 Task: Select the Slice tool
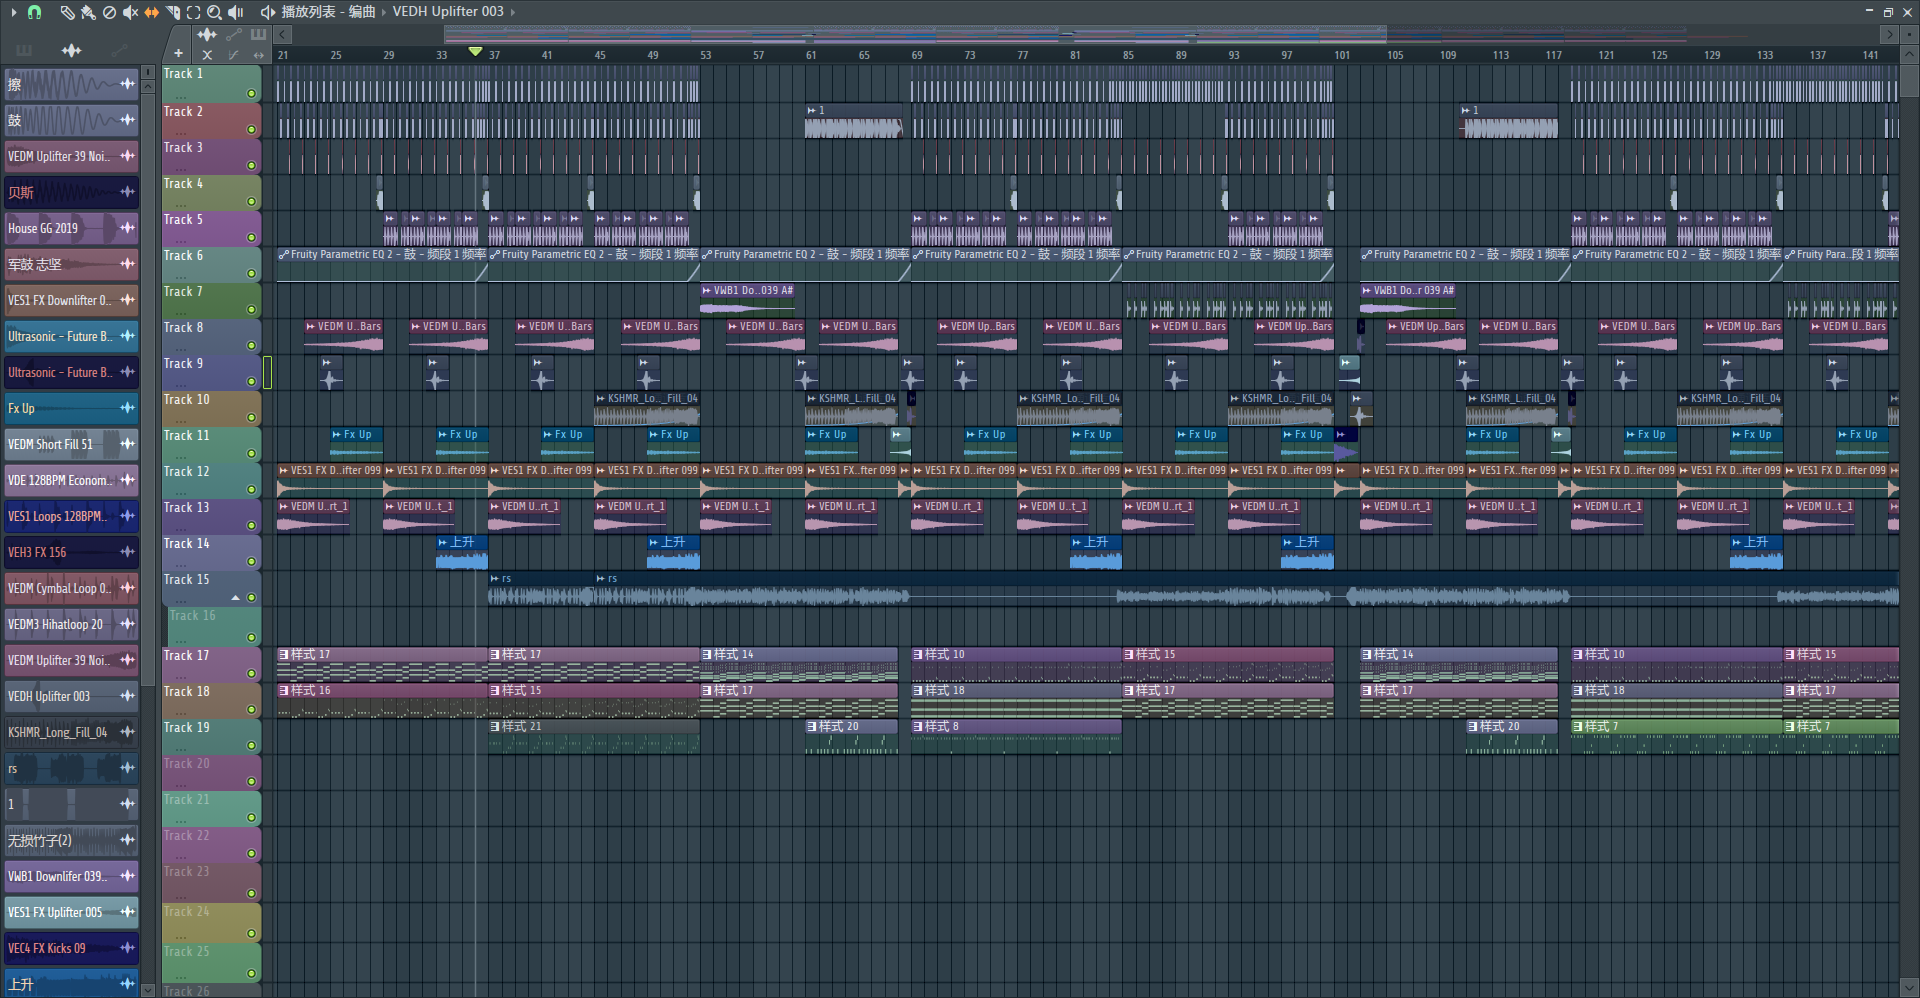point(172,12)
